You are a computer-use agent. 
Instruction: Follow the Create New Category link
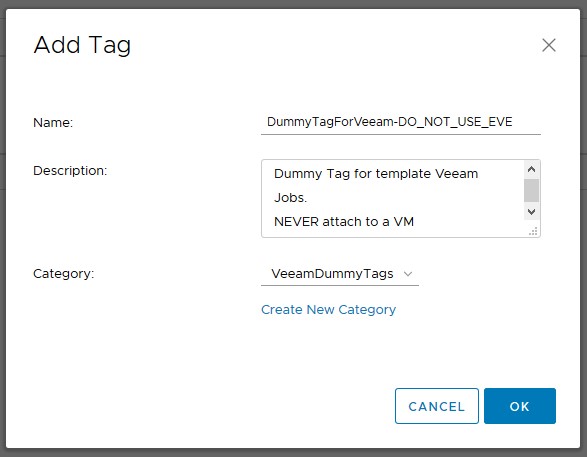[328, 310]
